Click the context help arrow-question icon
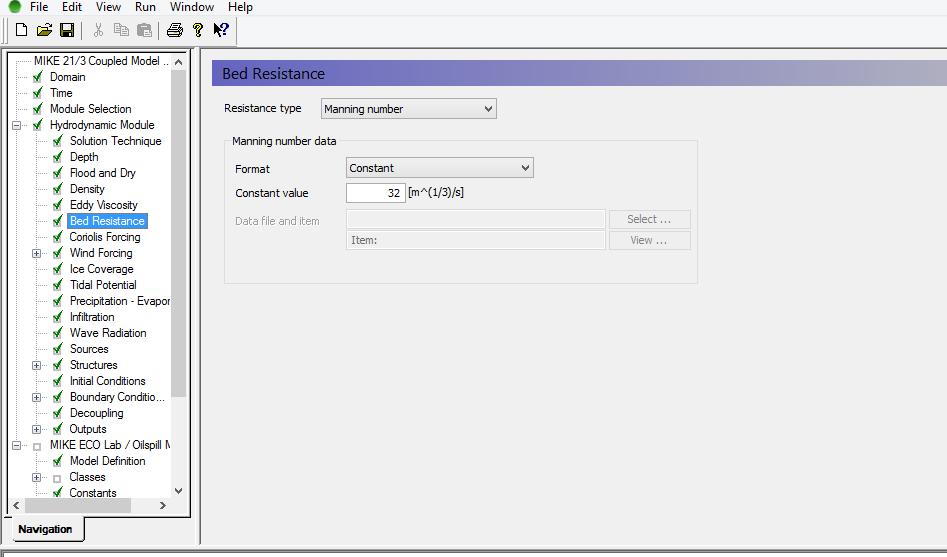Image resolution: width=947 pixels, height=557 pixels. pyautogui.click(x=221, y=30)
